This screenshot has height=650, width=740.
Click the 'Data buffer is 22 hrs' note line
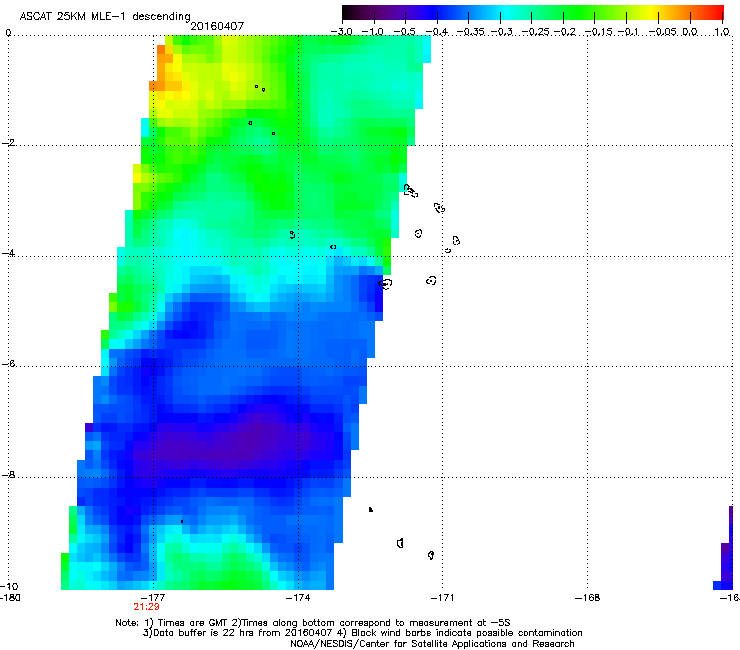(x=362, y=633)
